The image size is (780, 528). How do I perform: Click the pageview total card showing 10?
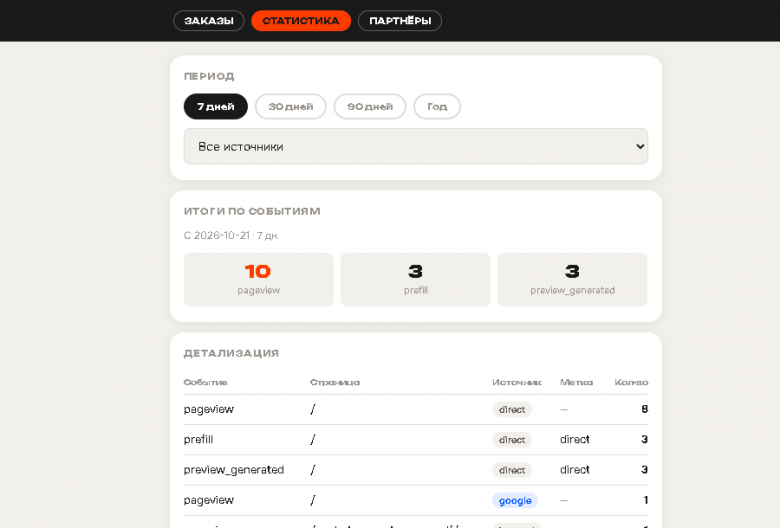point(259,279)
